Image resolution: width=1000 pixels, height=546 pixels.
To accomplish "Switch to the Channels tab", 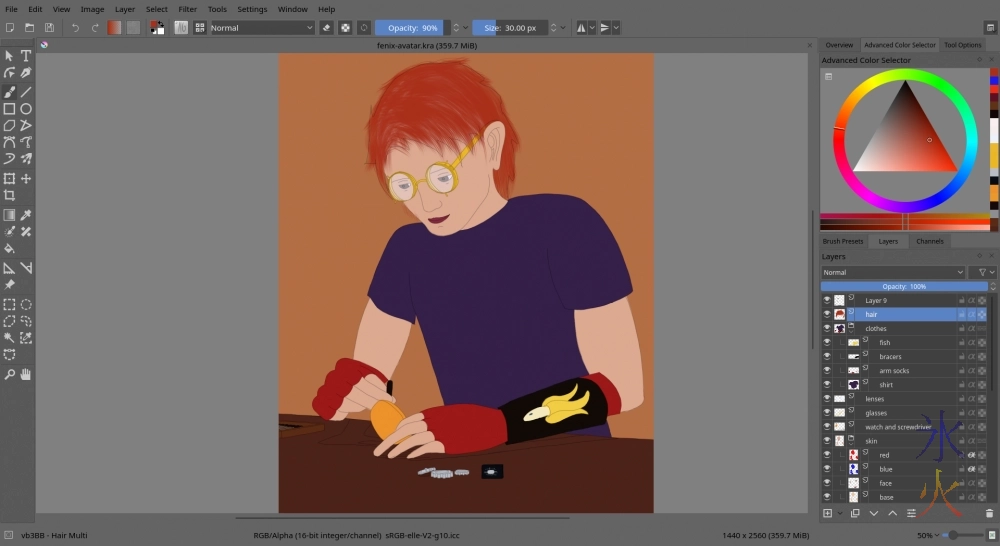I will tap(929, 241).
